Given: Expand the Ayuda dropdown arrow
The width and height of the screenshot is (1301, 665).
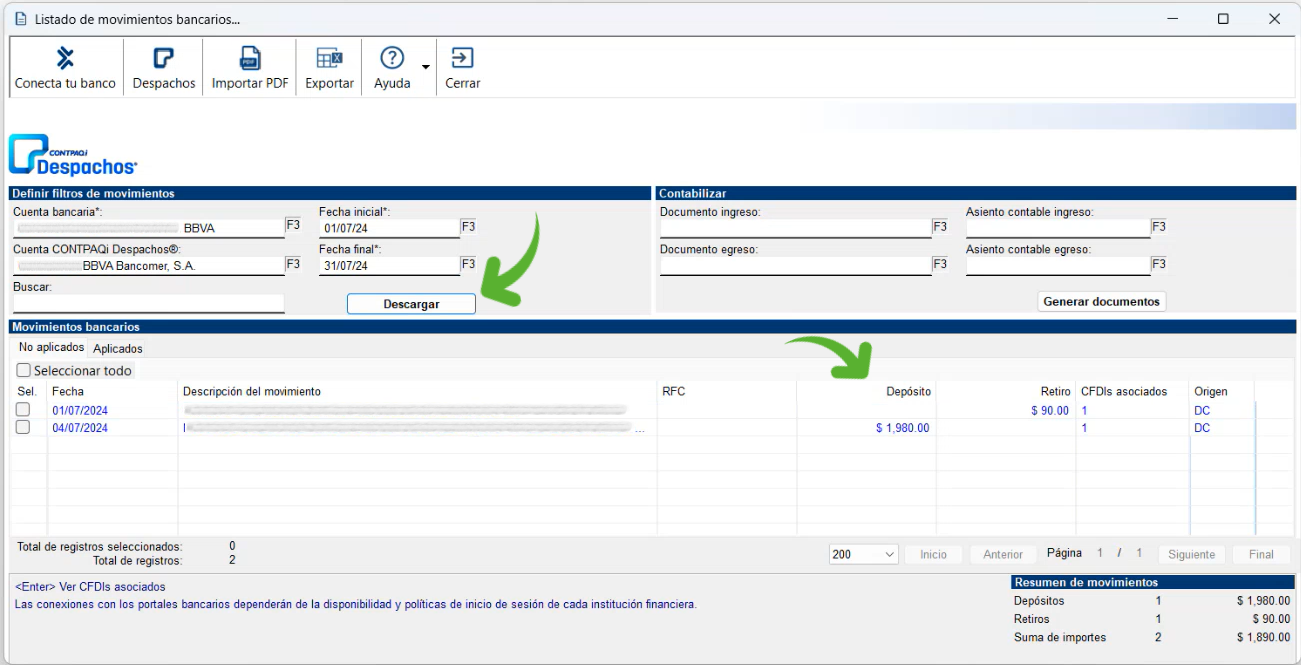Looking at the screenshot, I should pos(425,68).
